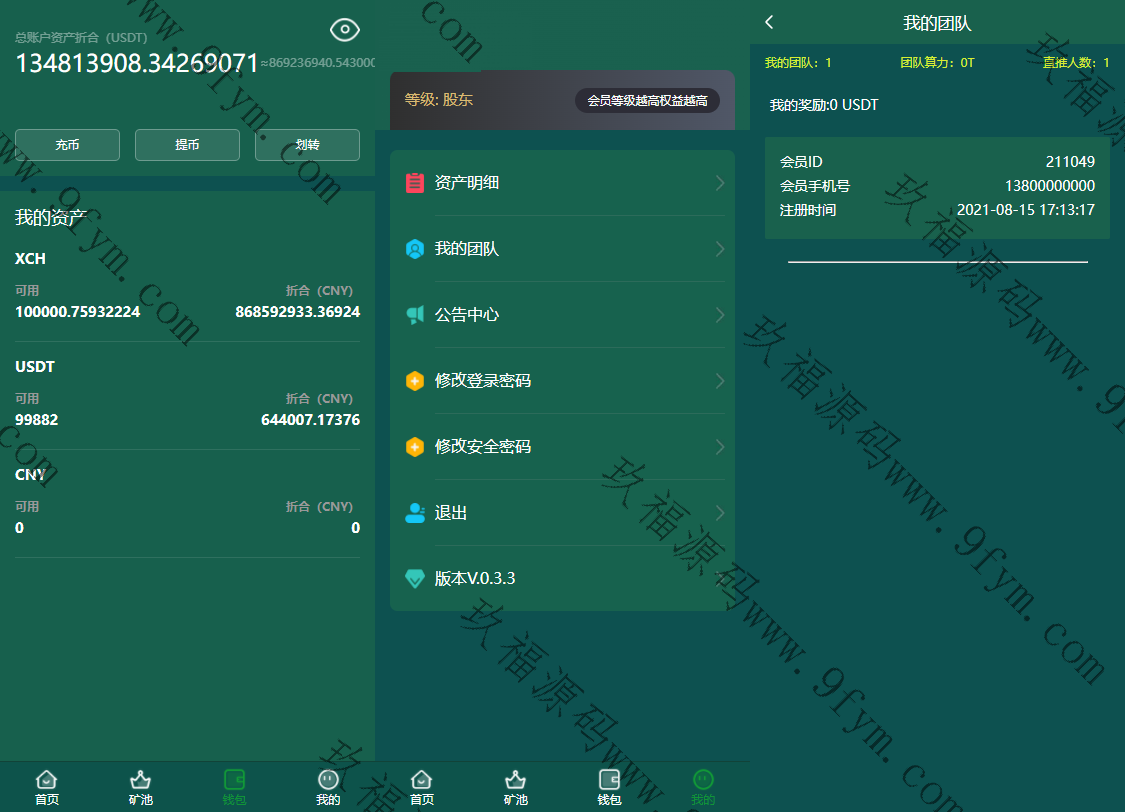Toggle asset balance visibility eye icon
The width and height of the screenshot is (1125, 812).
tap(345, 30)
